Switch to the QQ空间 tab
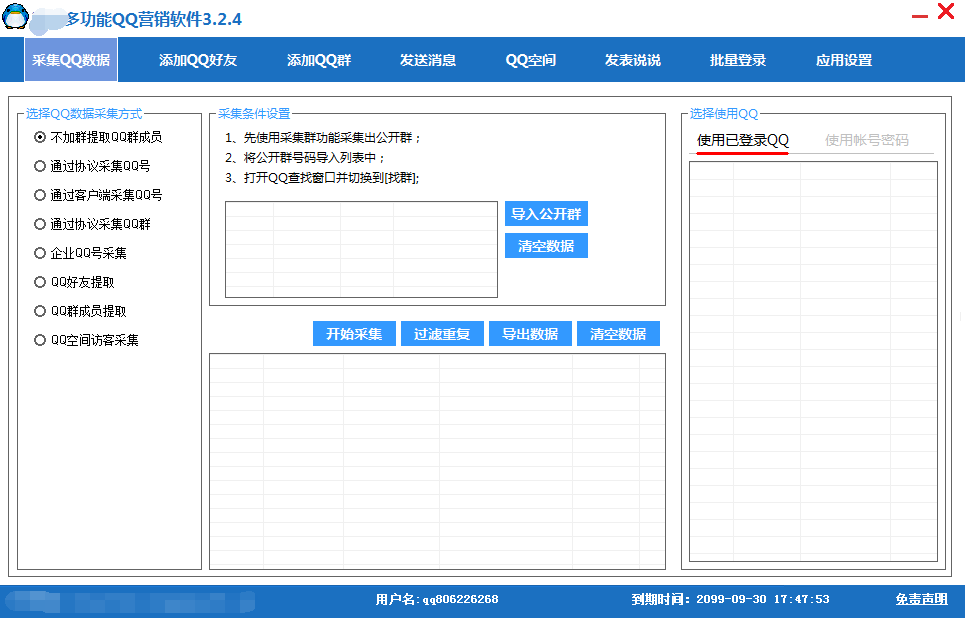Screen dimensions: 965x618 [x=531, y=60]
